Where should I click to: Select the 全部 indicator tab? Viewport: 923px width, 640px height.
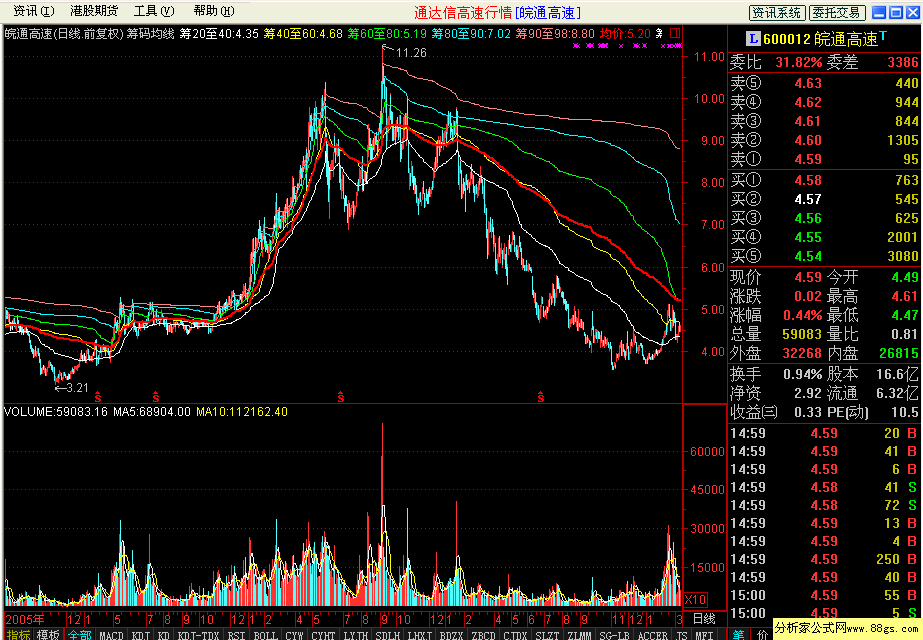pyautogui.click(x=79, y=635)
